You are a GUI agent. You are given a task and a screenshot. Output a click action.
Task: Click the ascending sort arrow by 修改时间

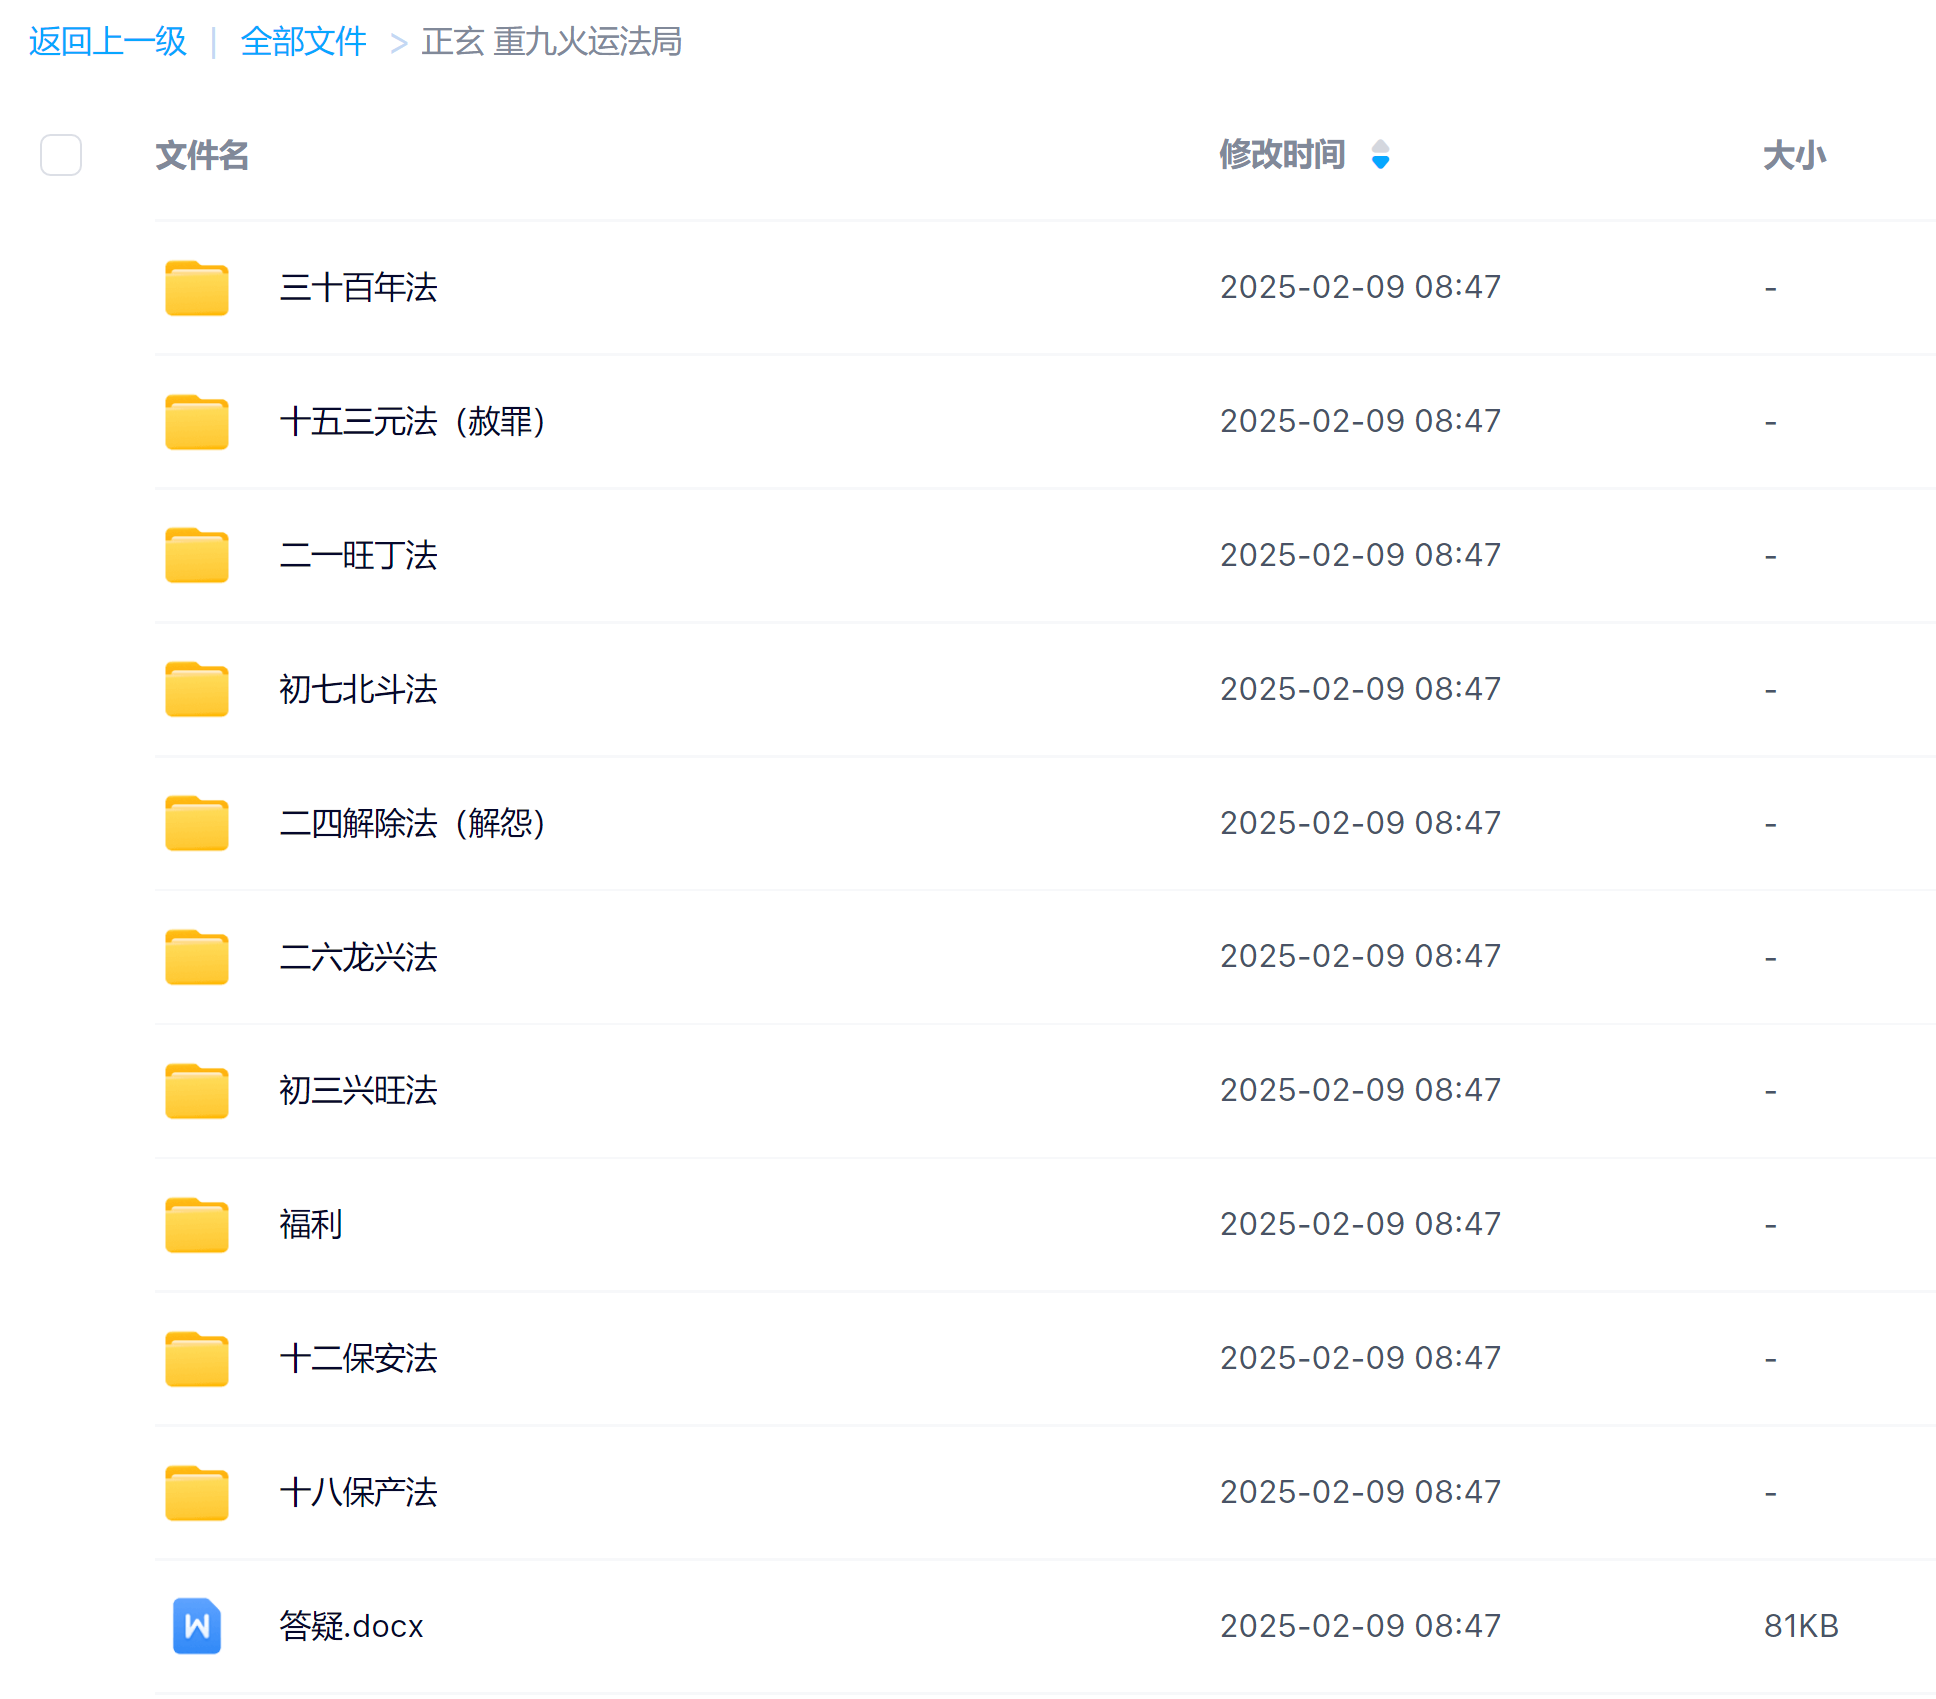(x=1380, y=146)
